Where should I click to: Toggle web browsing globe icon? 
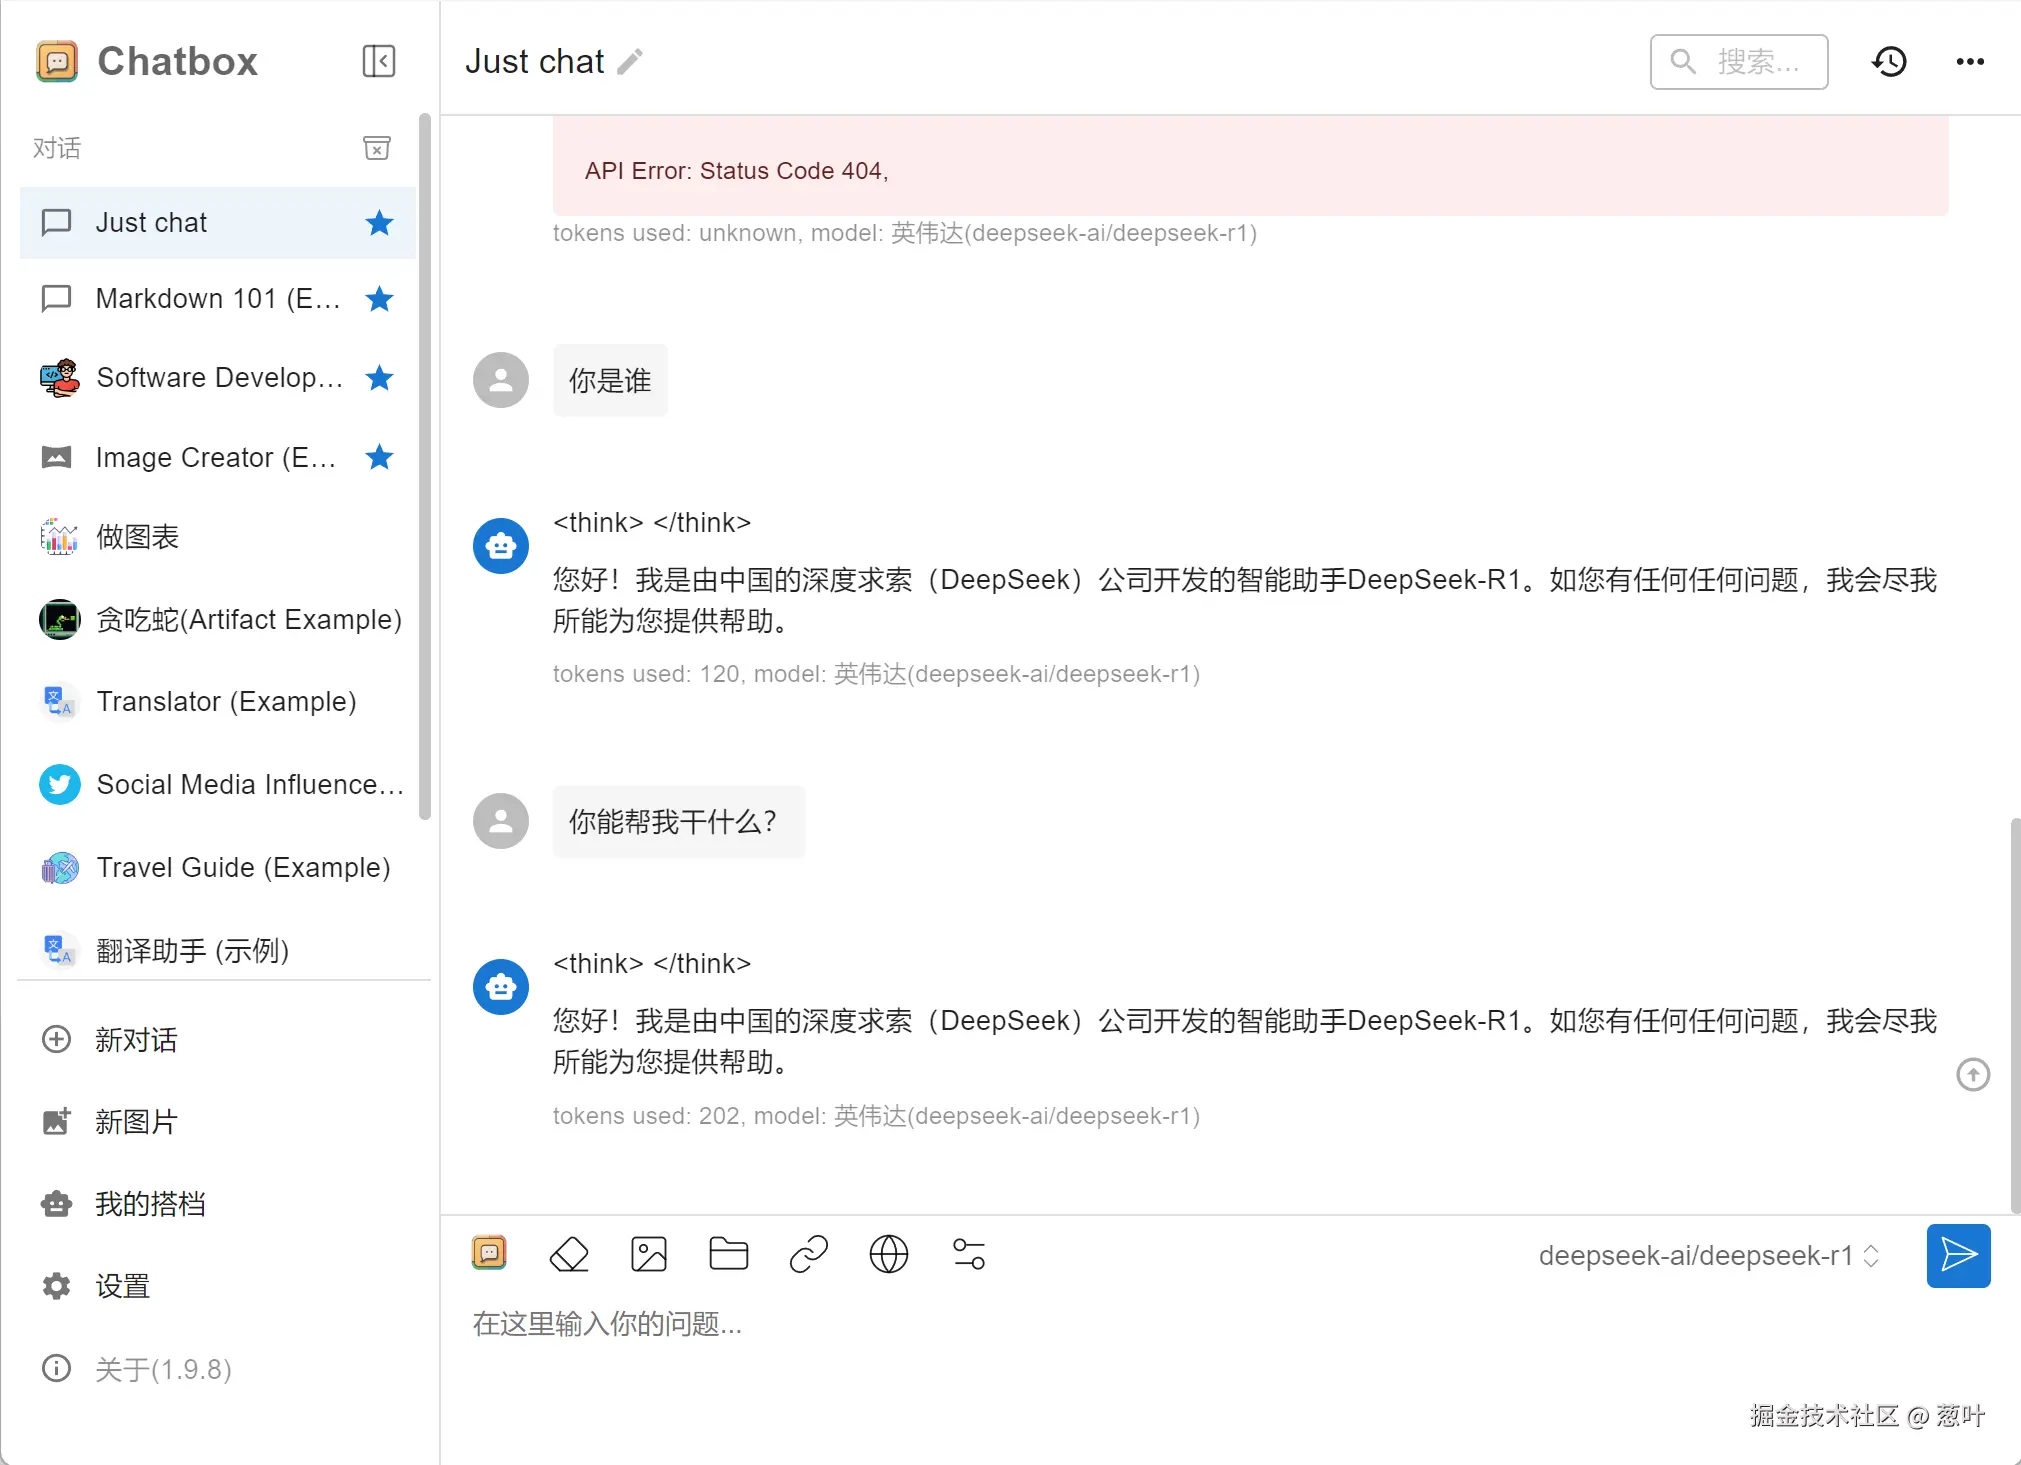click(888, 1254)
